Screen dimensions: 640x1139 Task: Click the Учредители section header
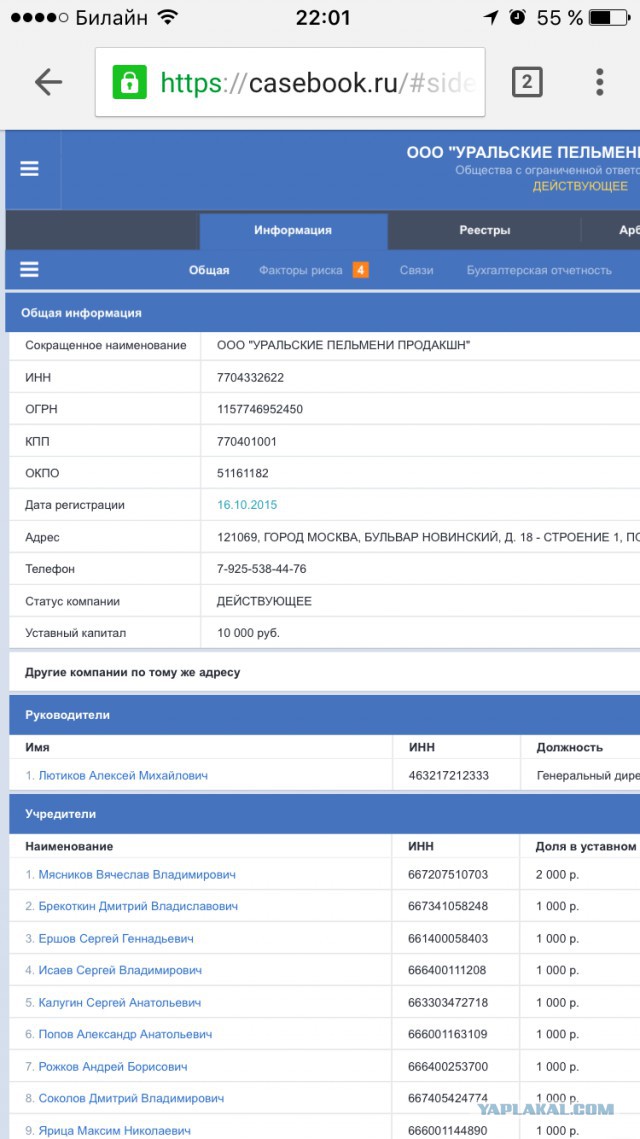[x=324, y=814]
